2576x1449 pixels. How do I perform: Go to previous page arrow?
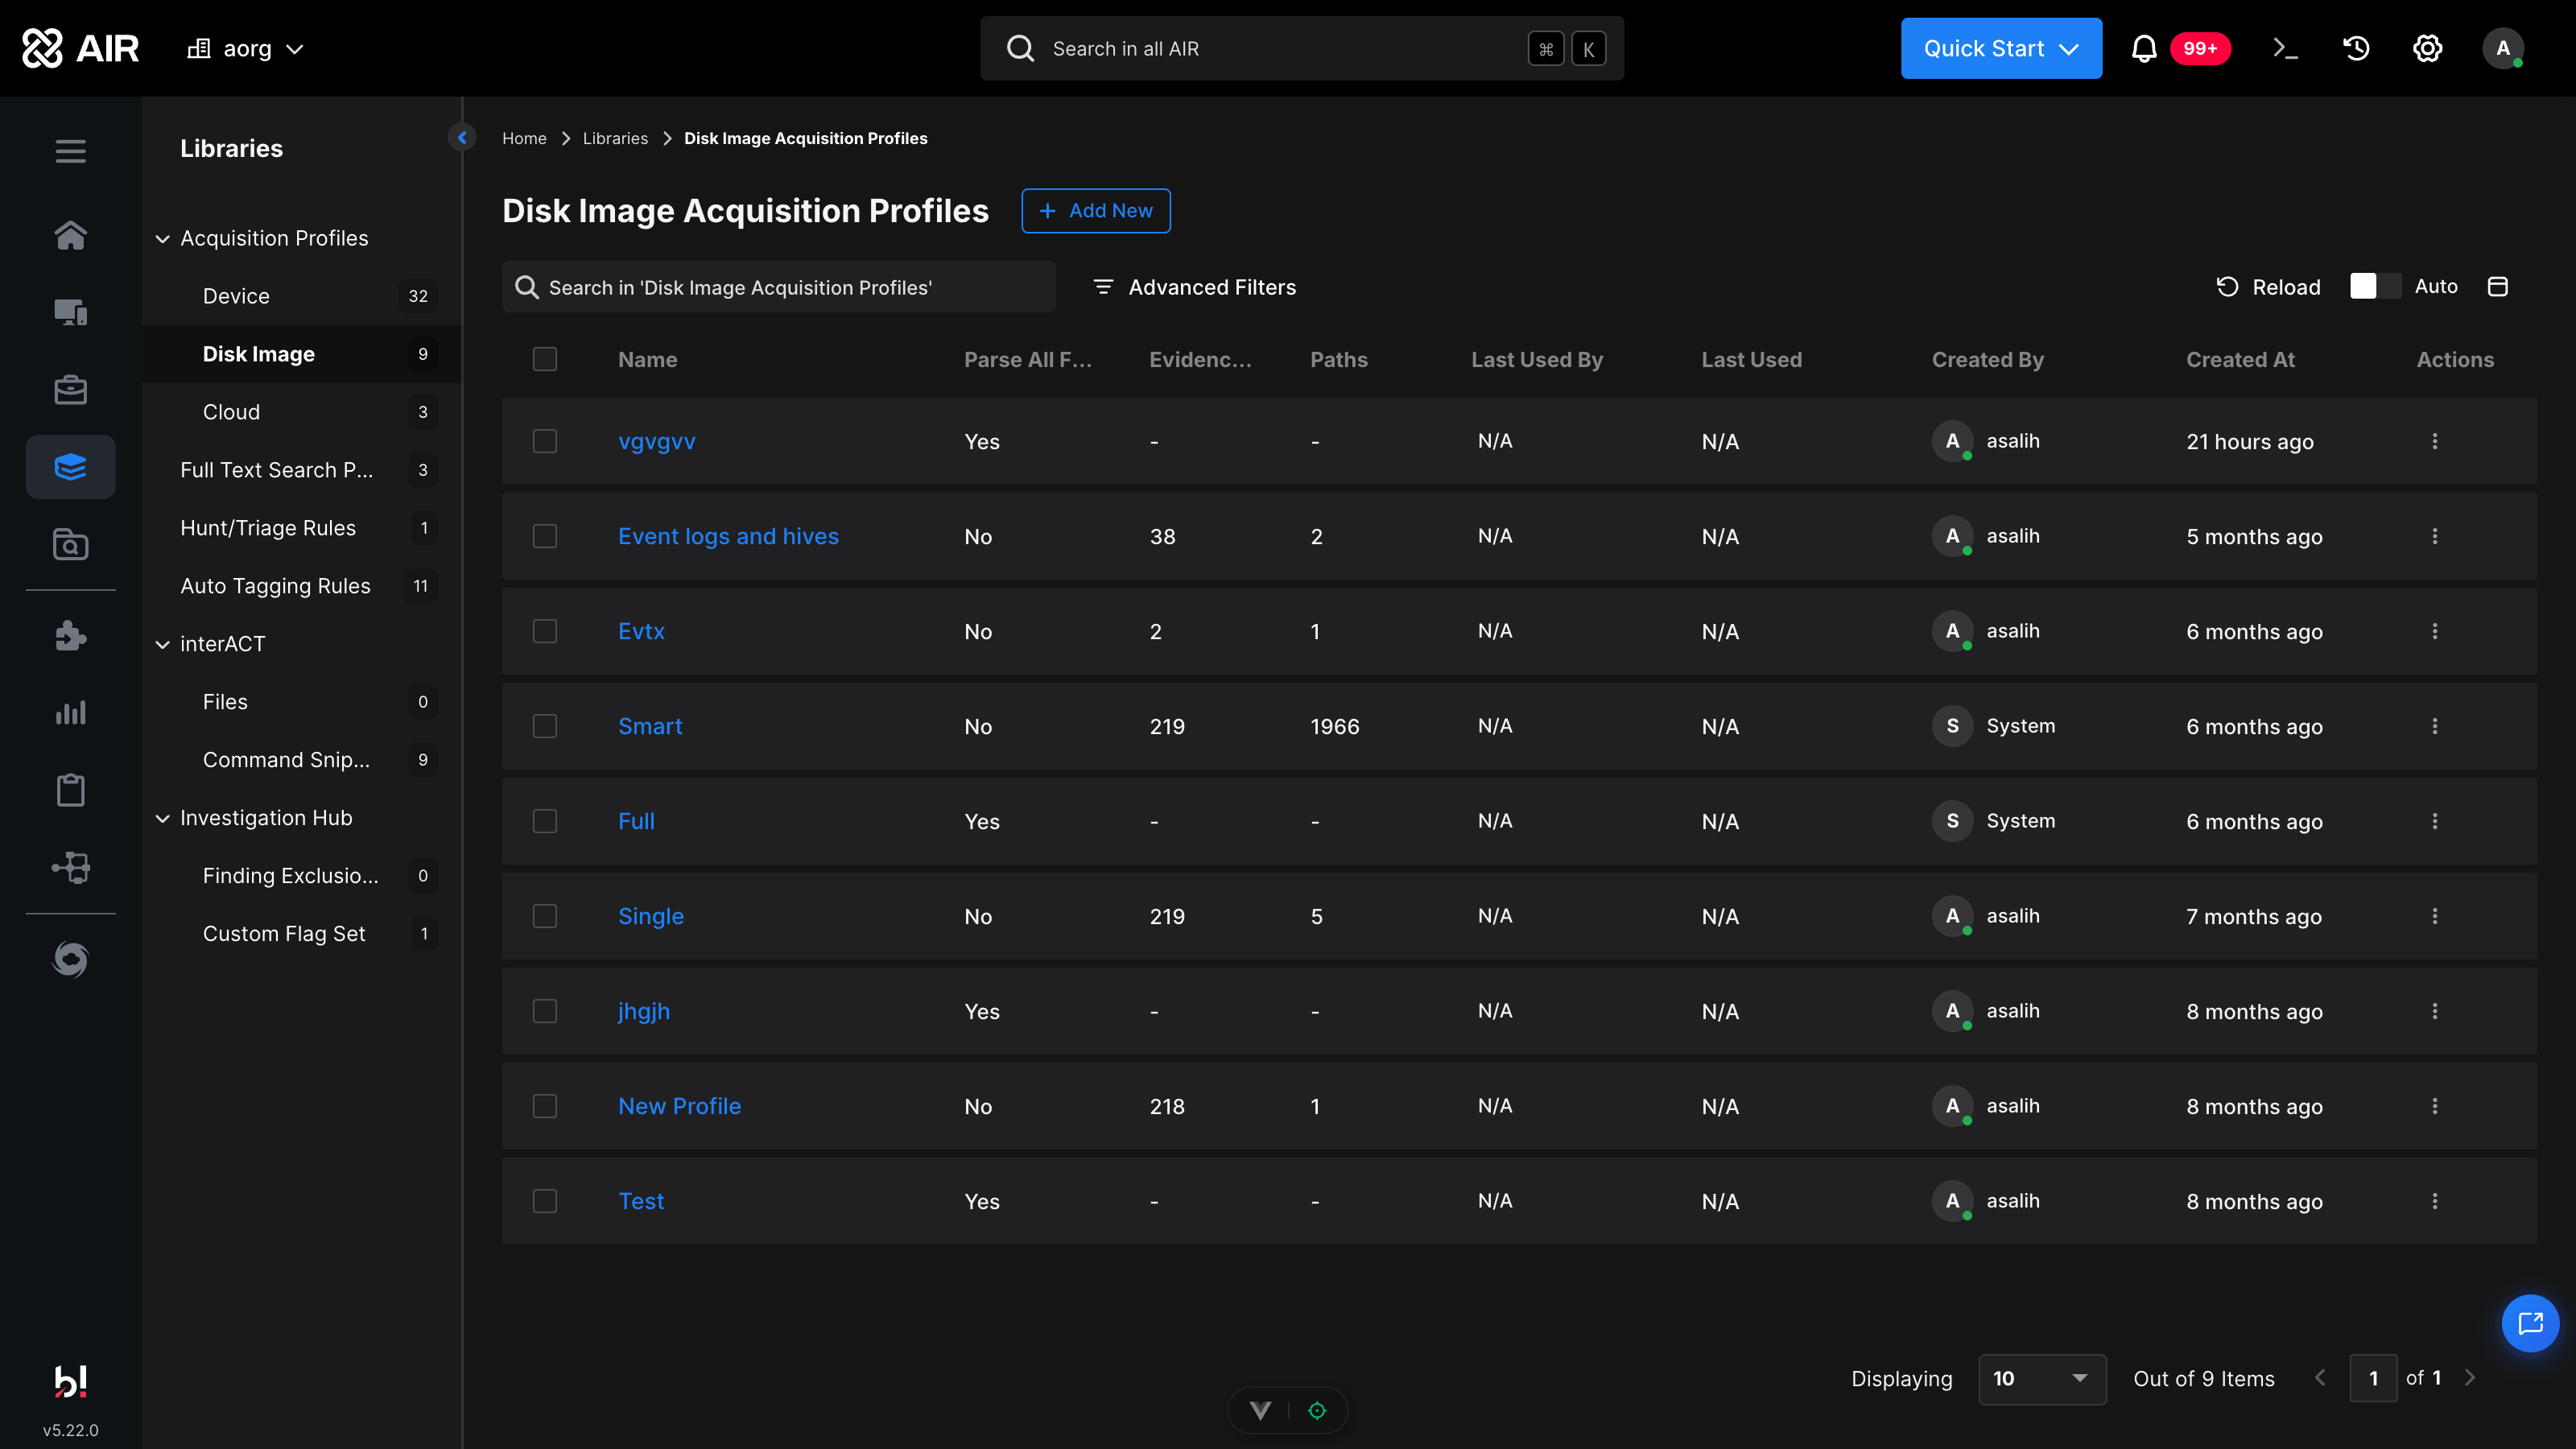2321,1378
